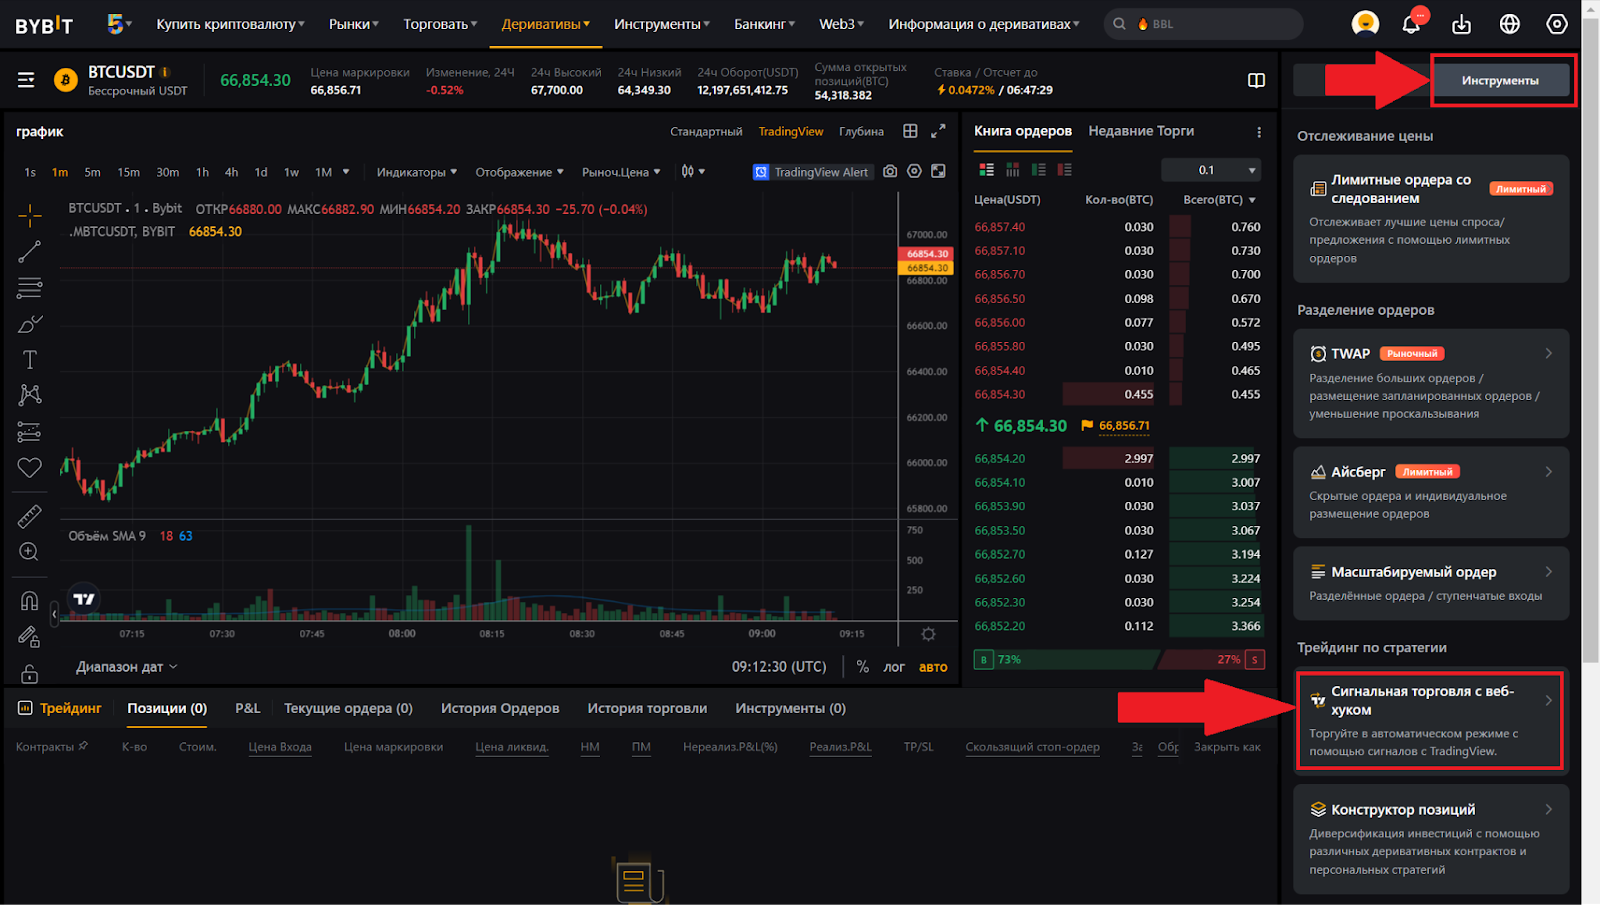1600x905 pixels.
Task: Switch to the Стандартный chart mode
Action: (706, 132)
